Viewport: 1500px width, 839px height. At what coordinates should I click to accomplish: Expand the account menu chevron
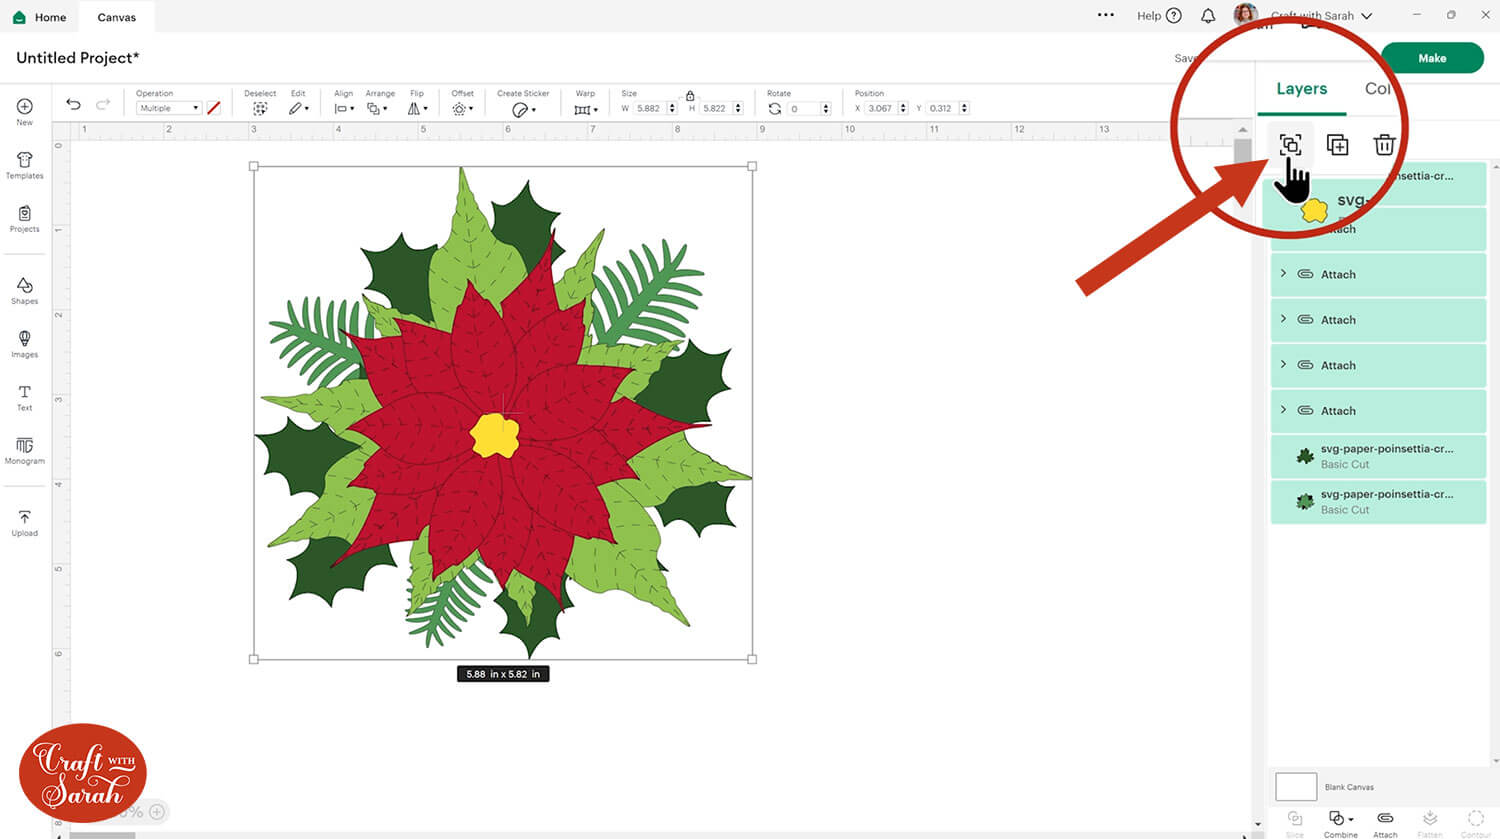point(1366,16)
